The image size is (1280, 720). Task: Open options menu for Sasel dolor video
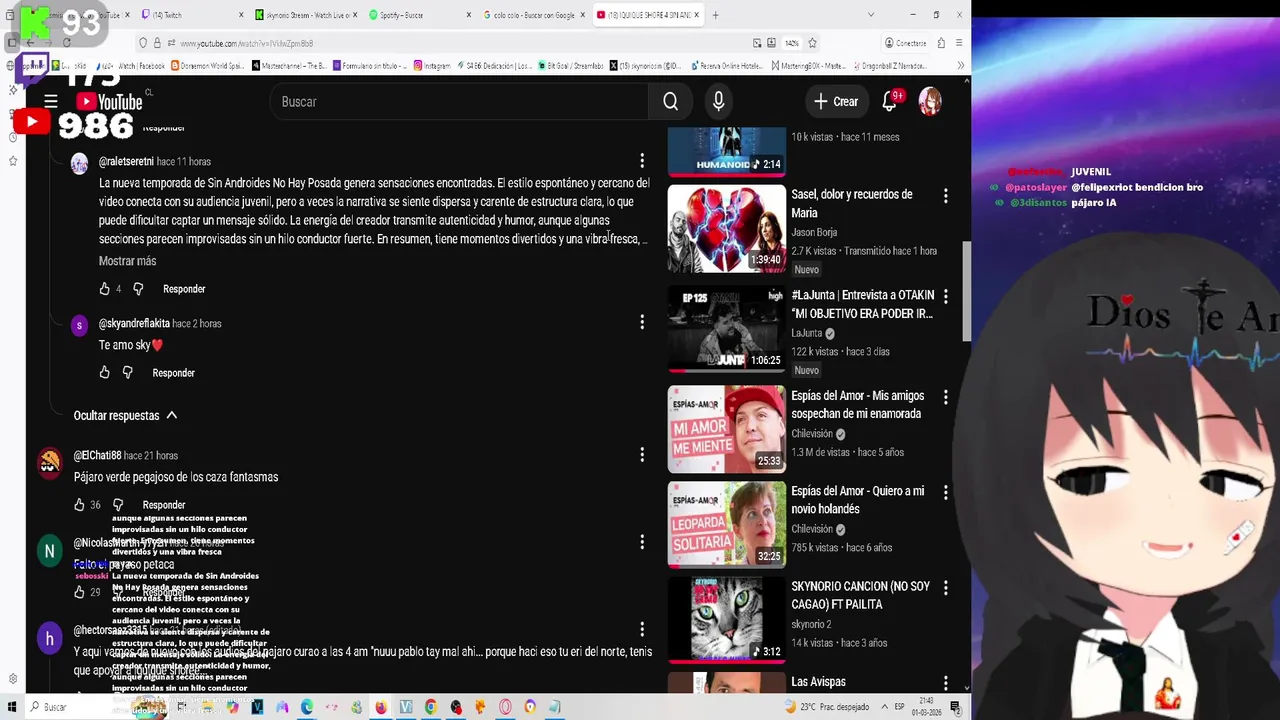[x=945, y=196]
